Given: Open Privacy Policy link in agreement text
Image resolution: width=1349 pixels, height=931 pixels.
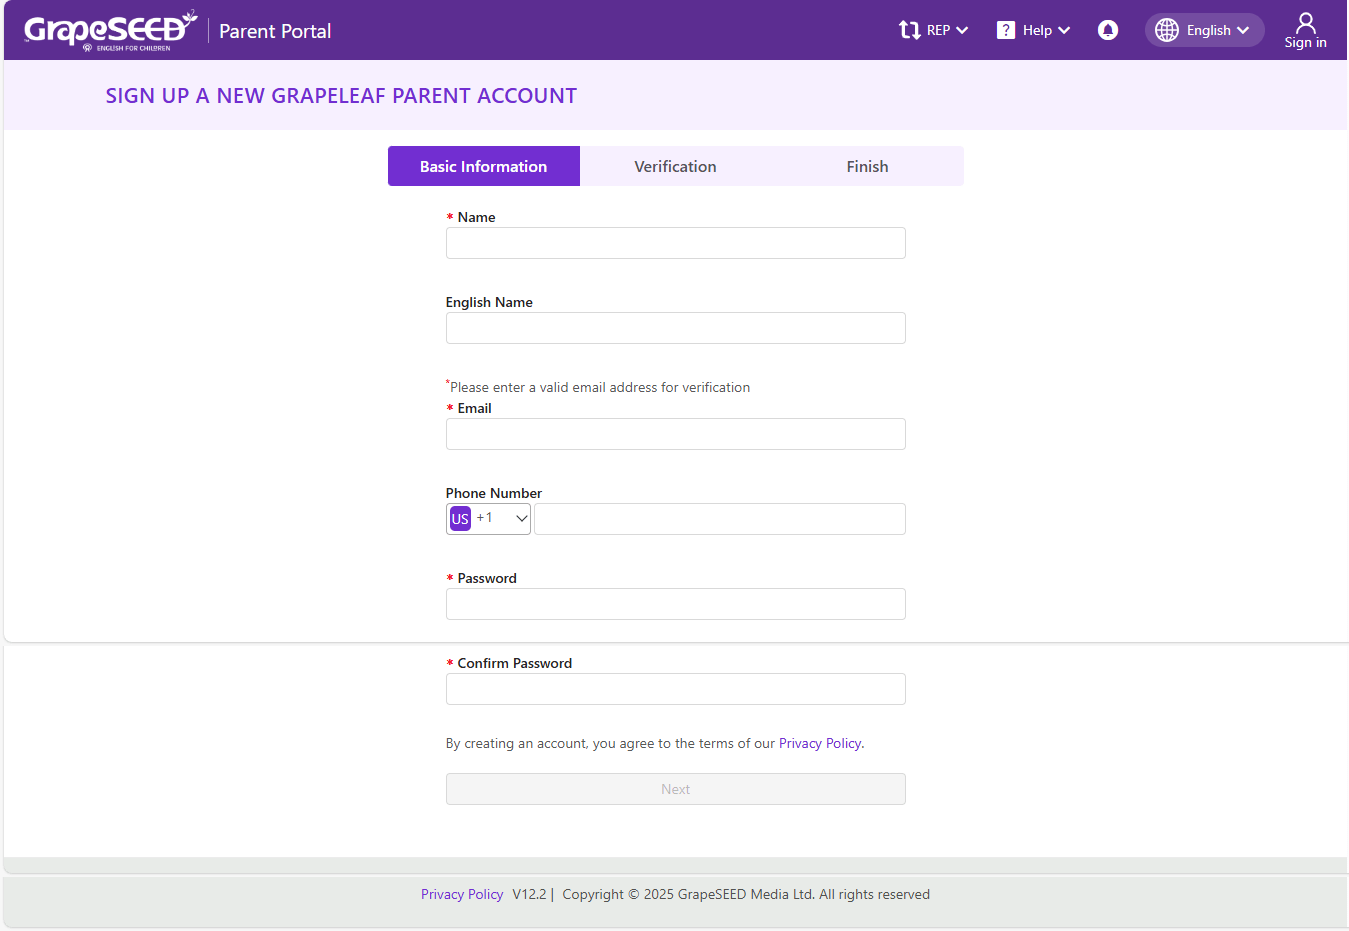Looking at the screenshot, I should [820, 743].
